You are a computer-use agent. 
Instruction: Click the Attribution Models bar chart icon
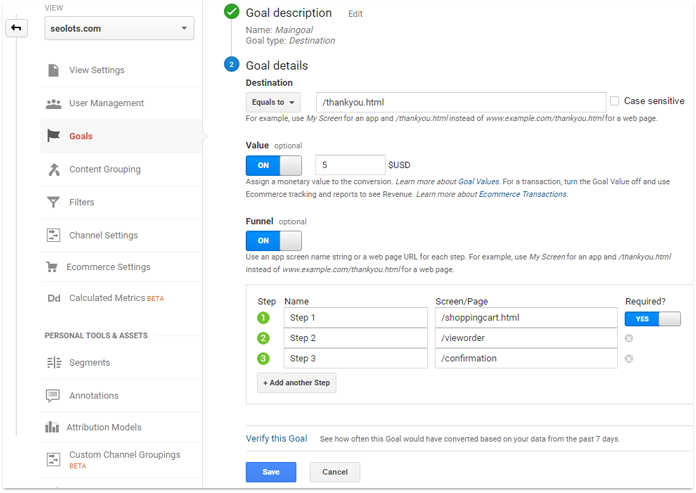click(53, 427)
